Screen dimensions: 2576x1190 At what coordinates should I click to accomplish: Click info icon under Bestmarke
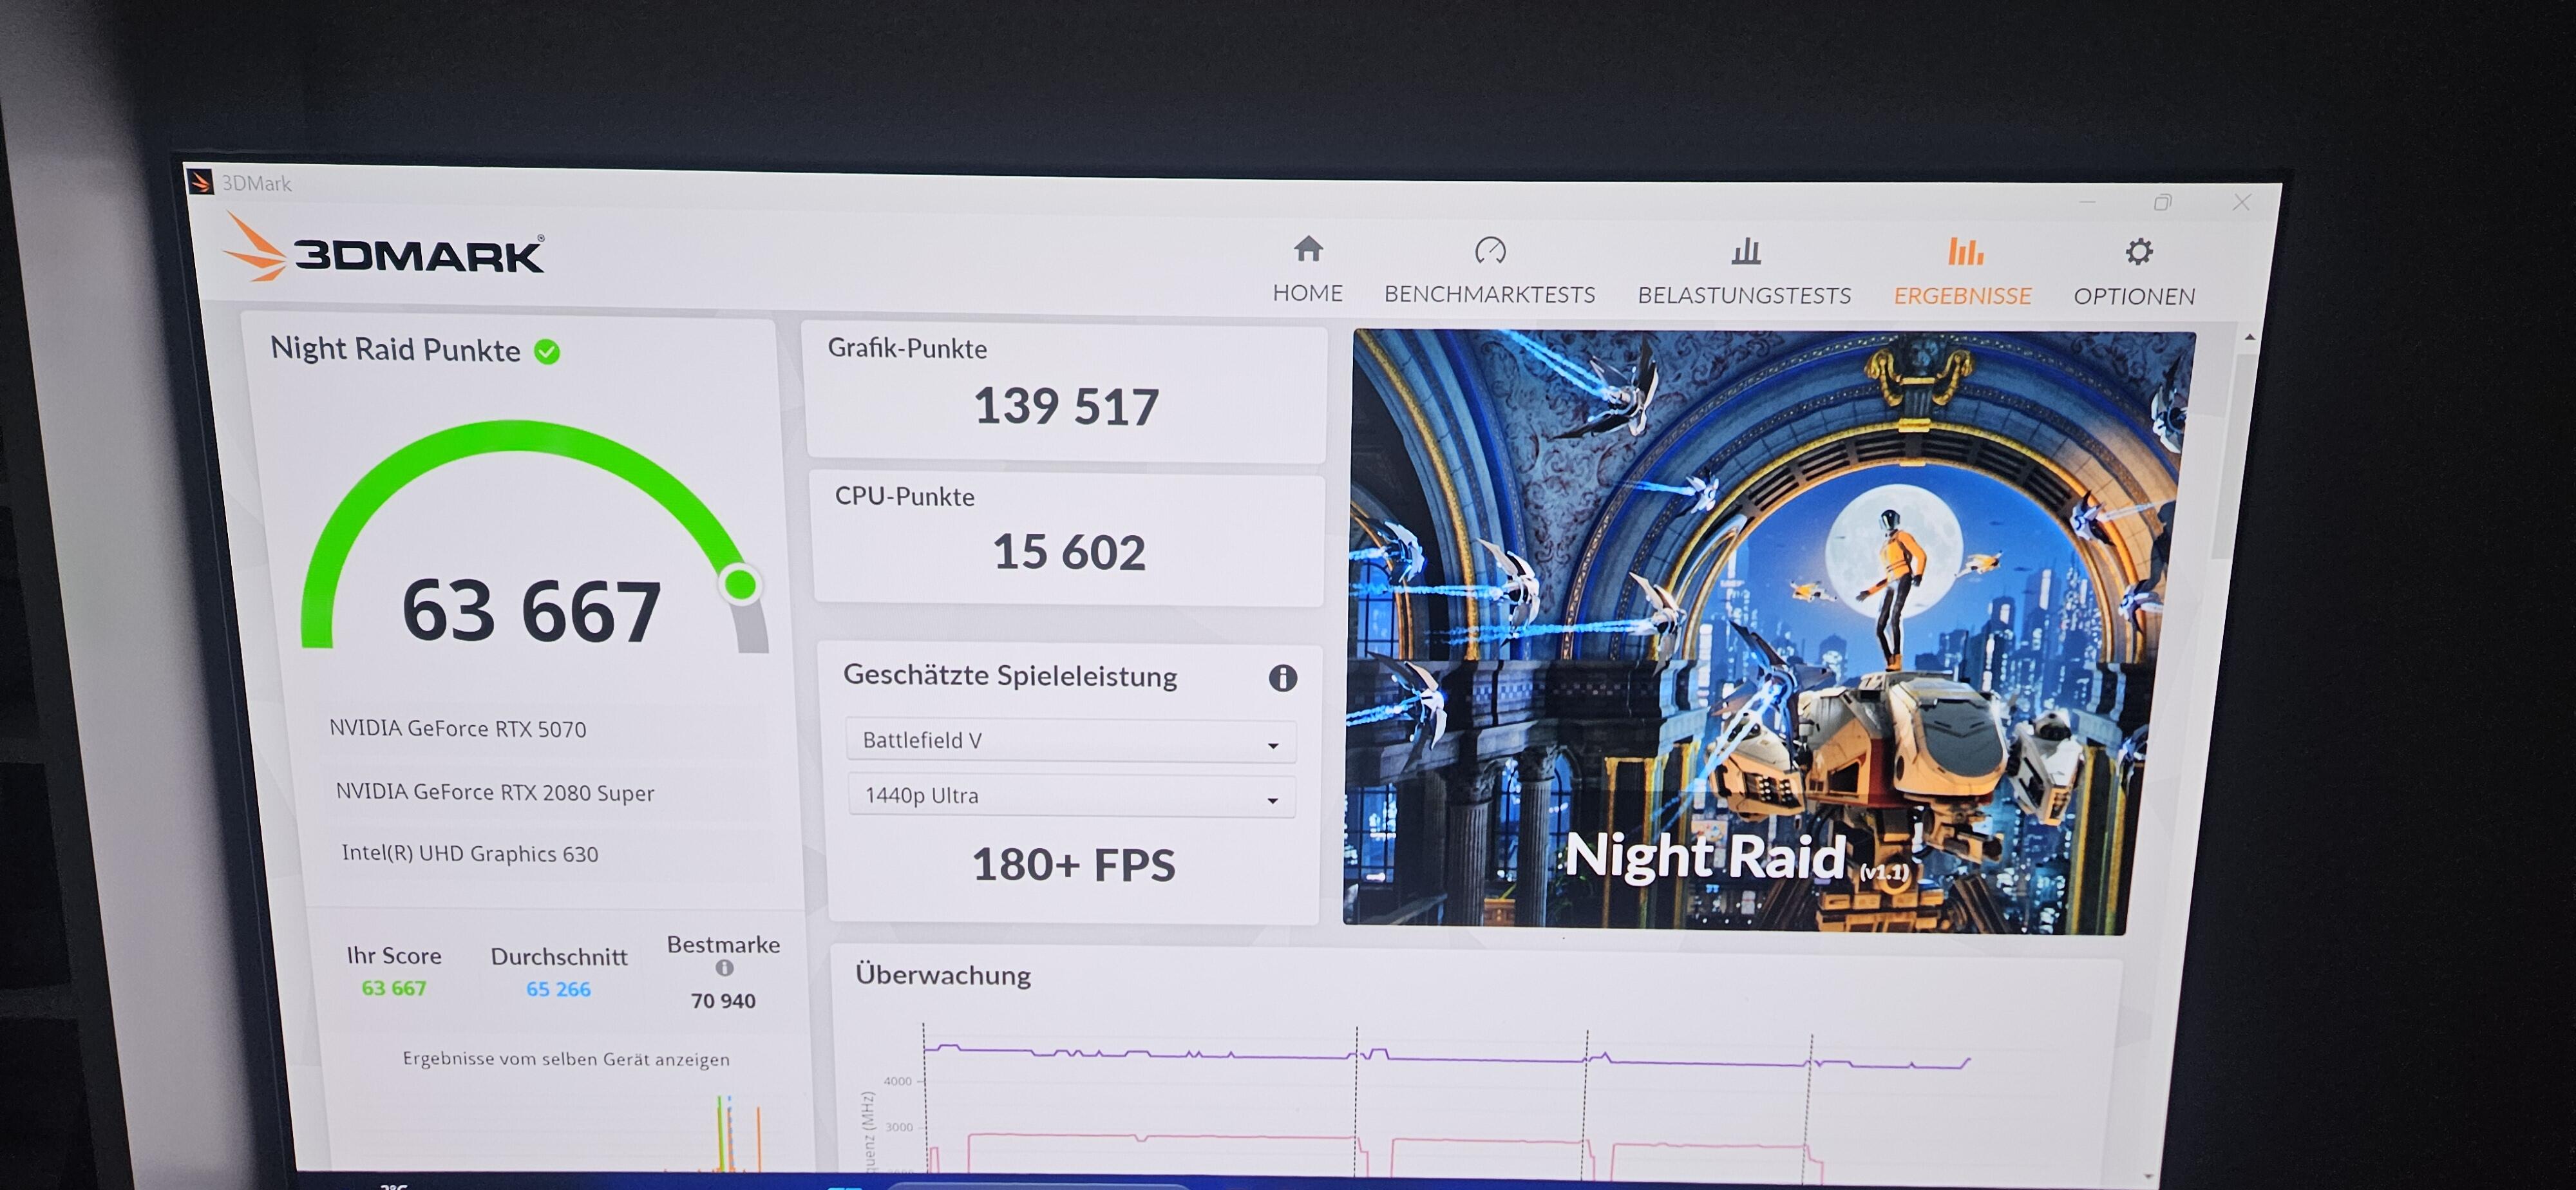tap(724, 968)
